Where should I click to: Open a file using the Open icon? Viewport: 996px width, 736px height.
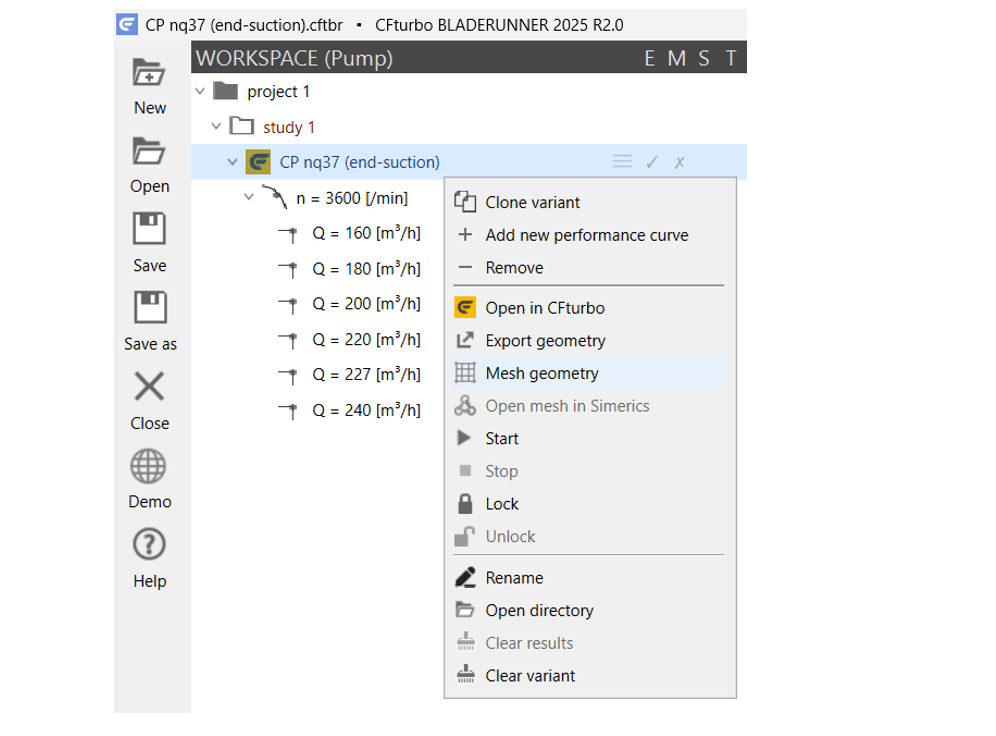[149, 151]
